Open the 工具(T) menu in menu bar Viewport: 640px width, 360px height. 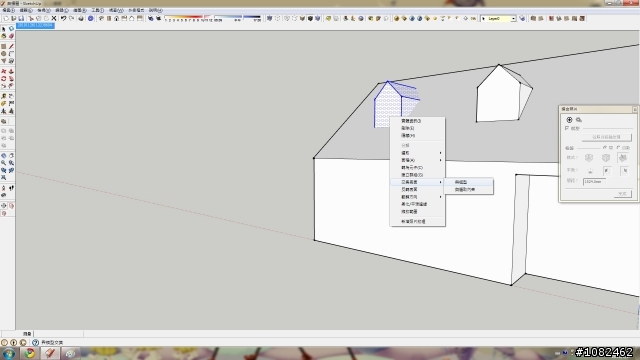(x=98, y=10)
